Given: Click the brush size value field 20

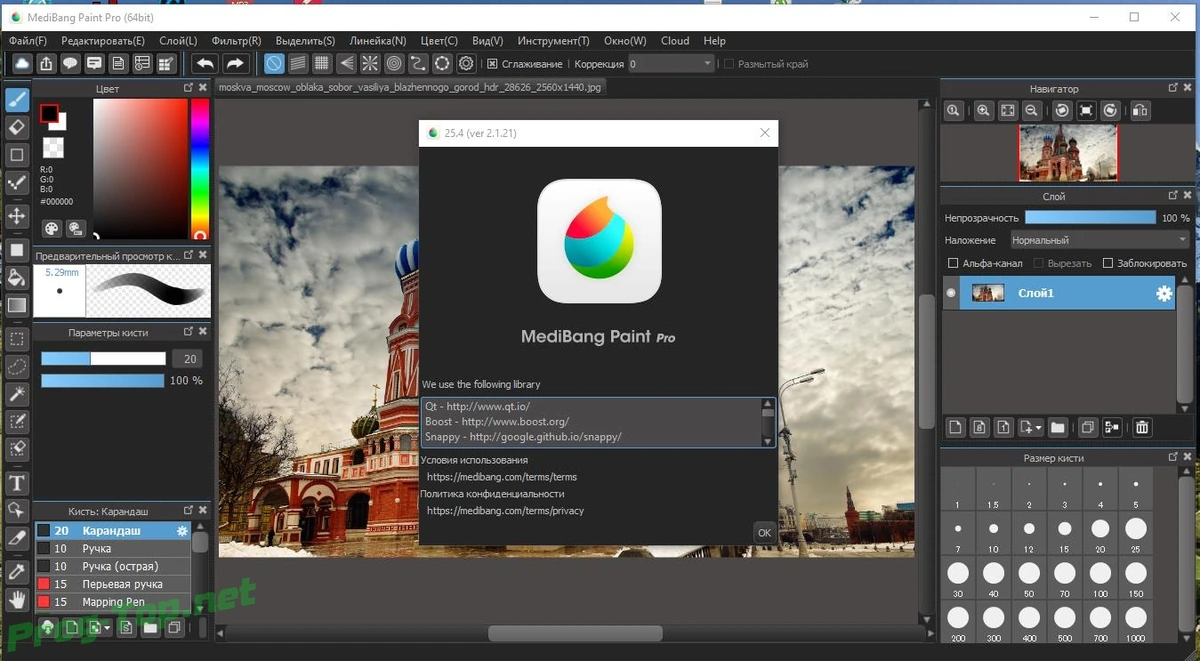Looking at the screenshot, I should 187,359.
